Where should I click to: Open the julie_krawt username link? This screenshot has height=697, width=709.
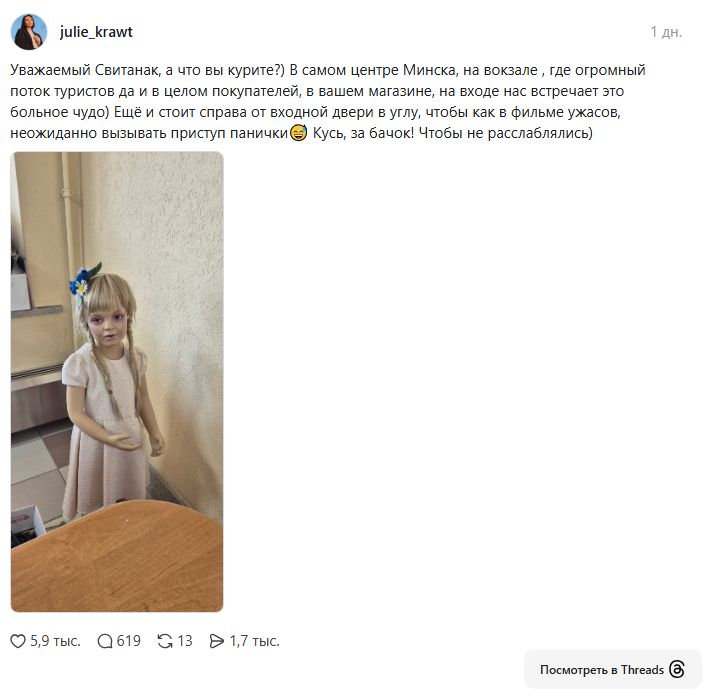(x=96, y=32)
